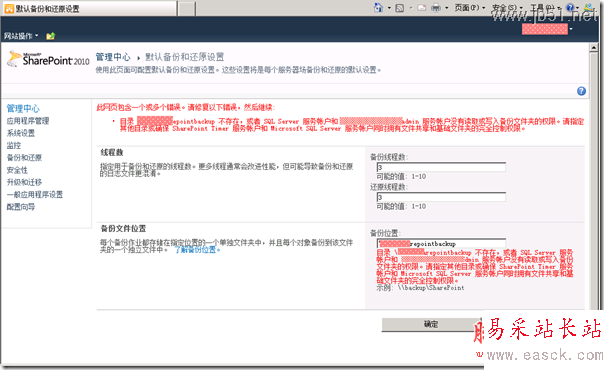The width and height of the screenshot is (604, 370).
Task: Click the browser Help question icon
Action: 570,8
